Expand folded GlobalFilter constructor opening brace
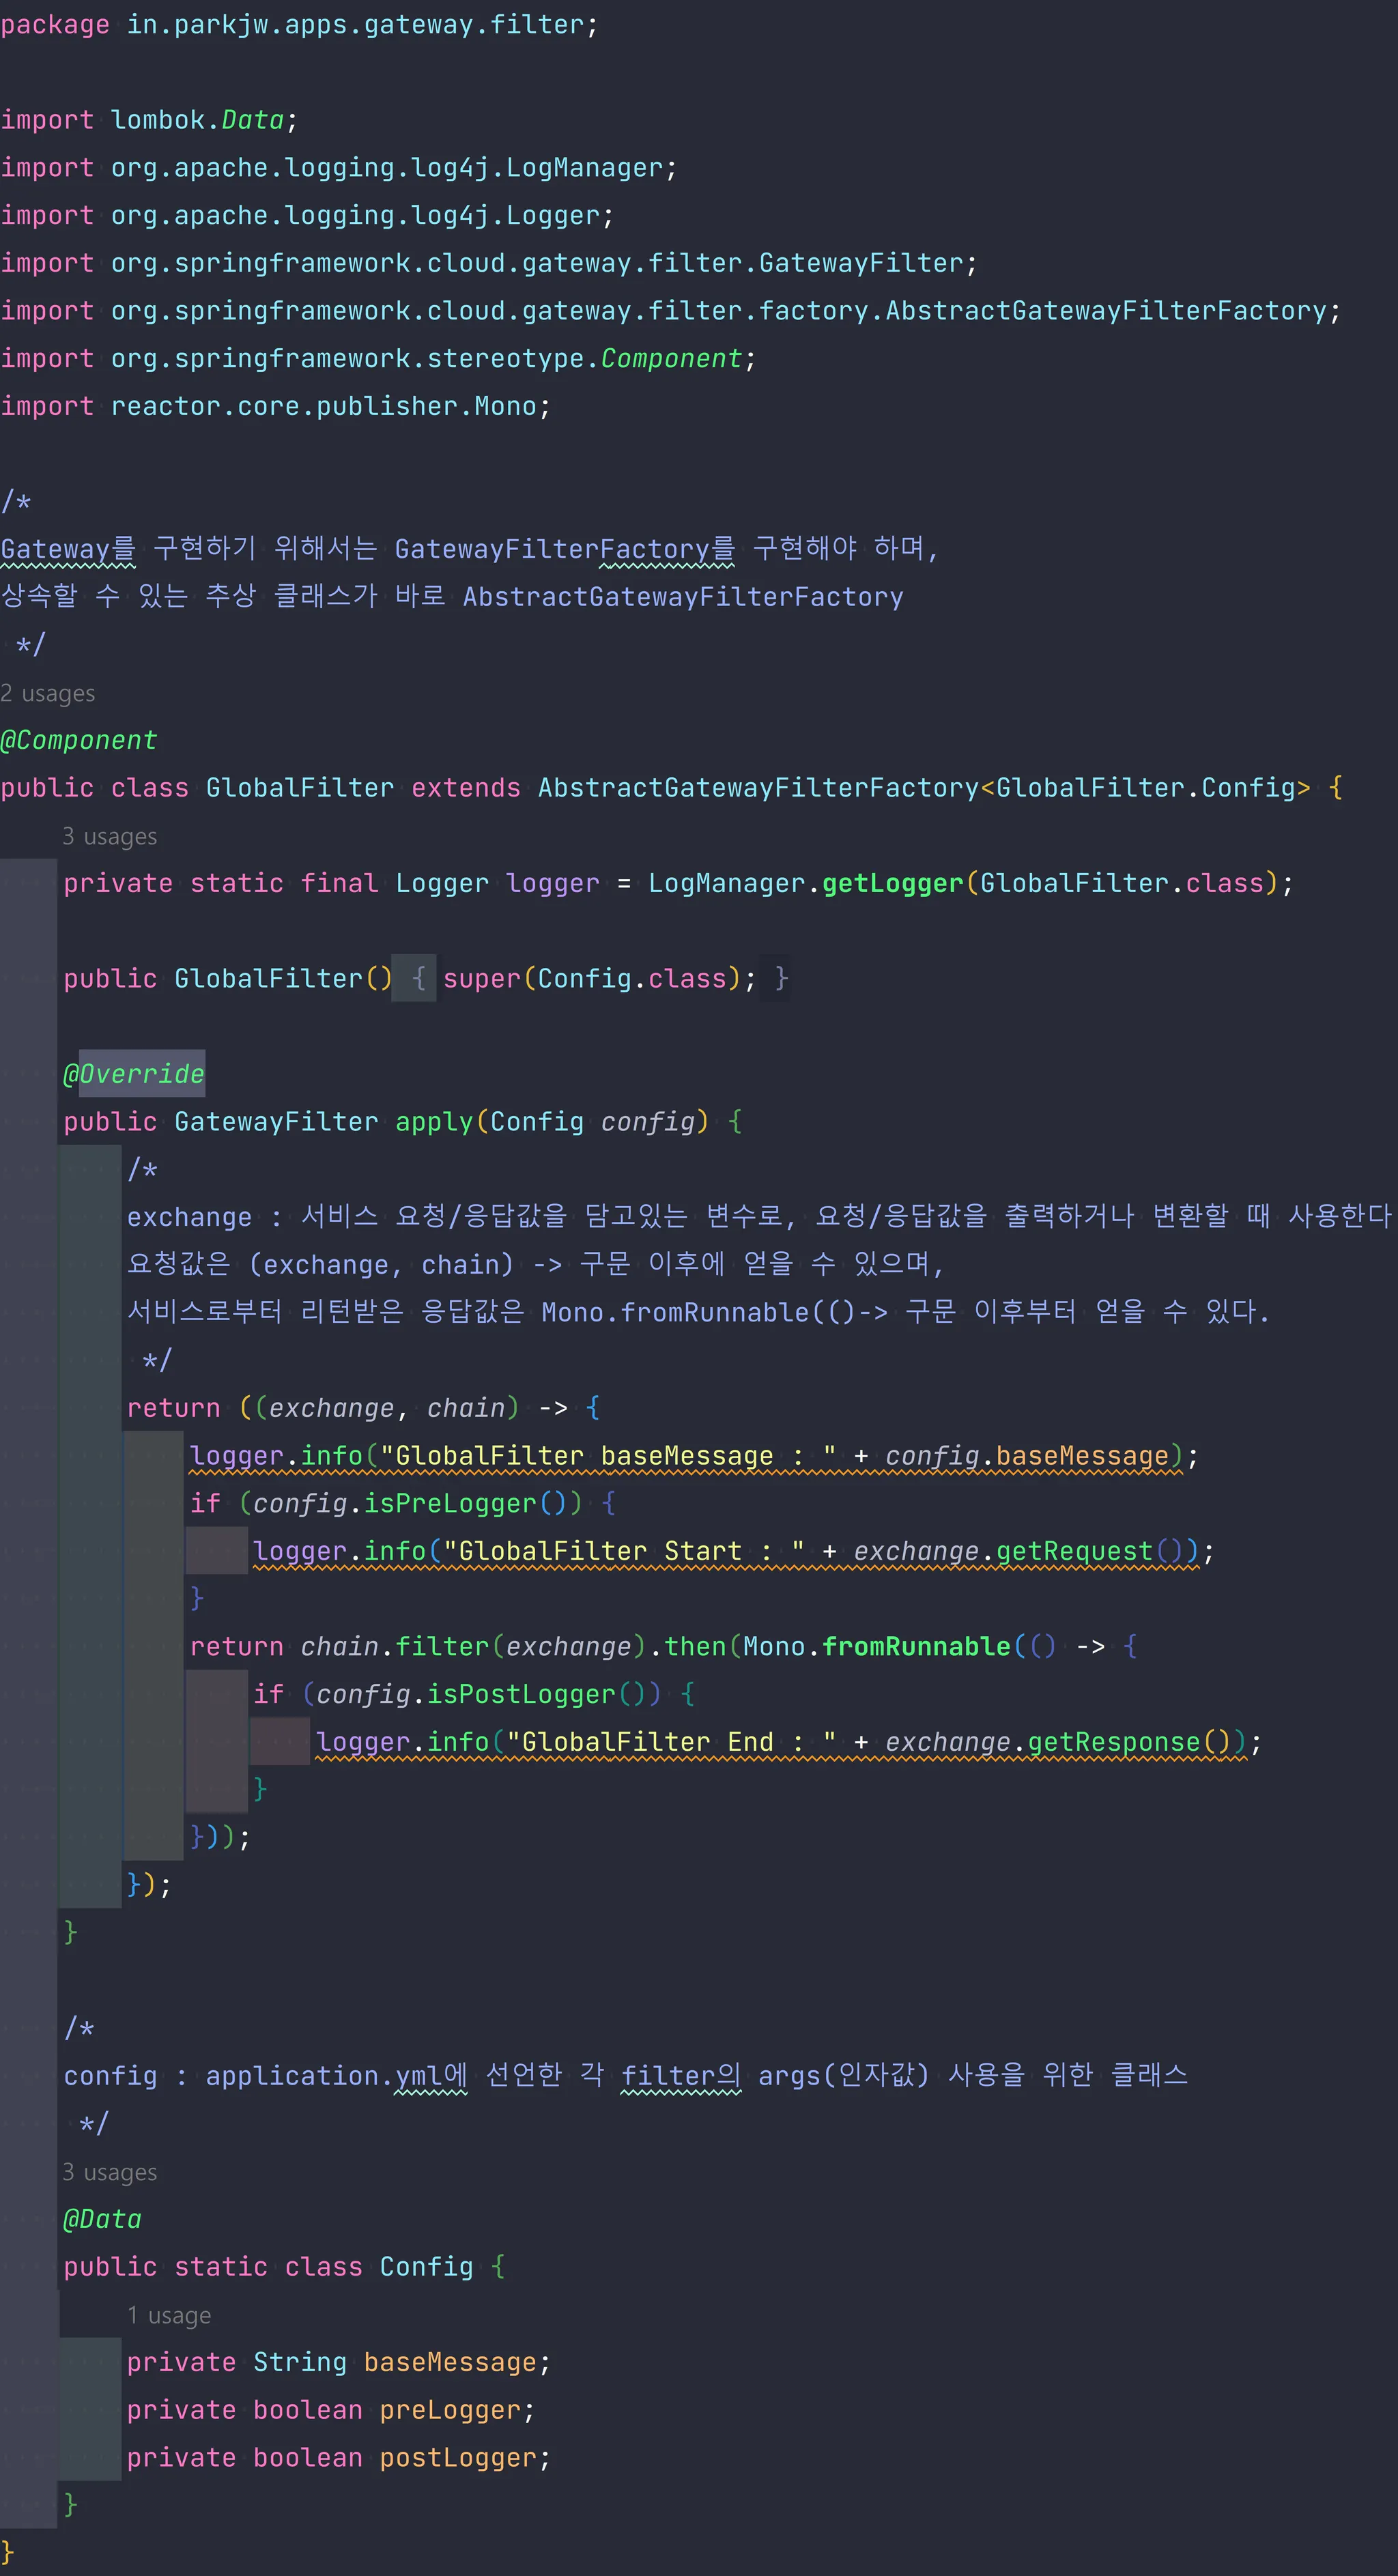The height and width of the screenshot is (2576, 1398). tap(419, 978)
